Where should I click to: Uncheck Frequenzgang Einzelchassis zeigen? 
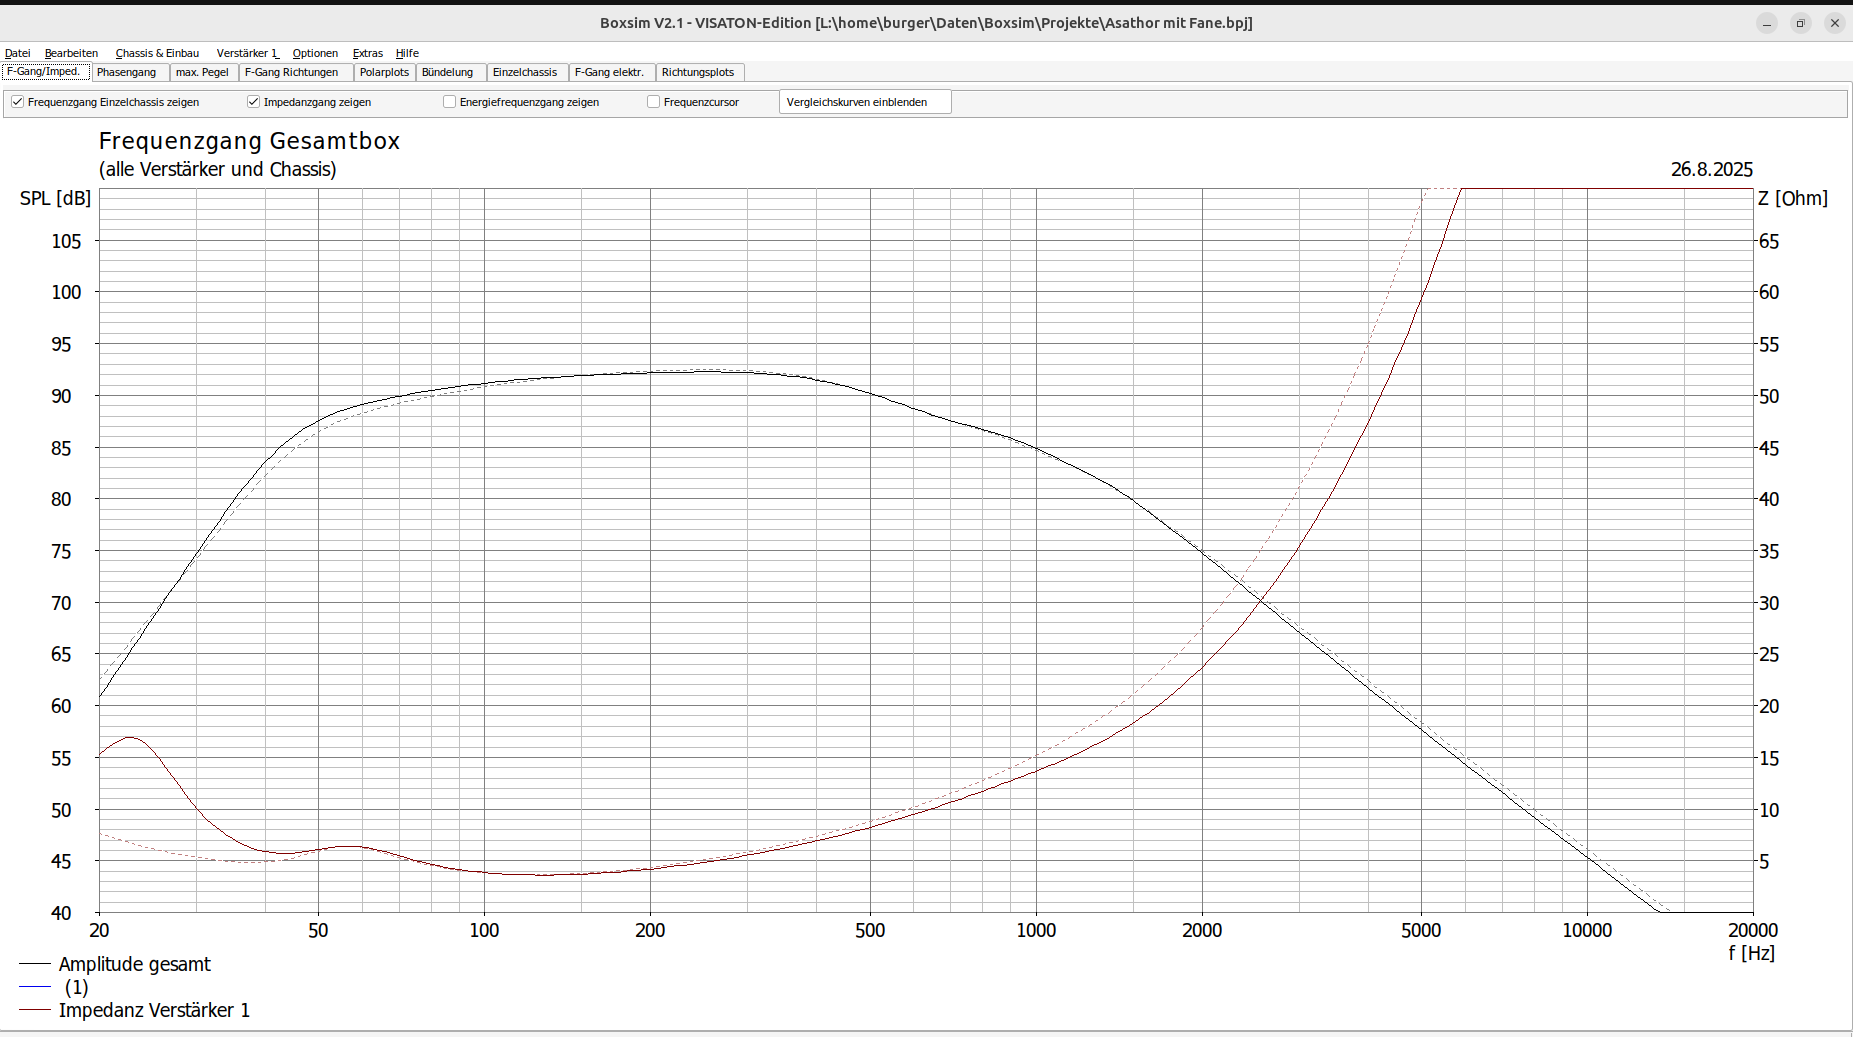(x=18, y=102)
